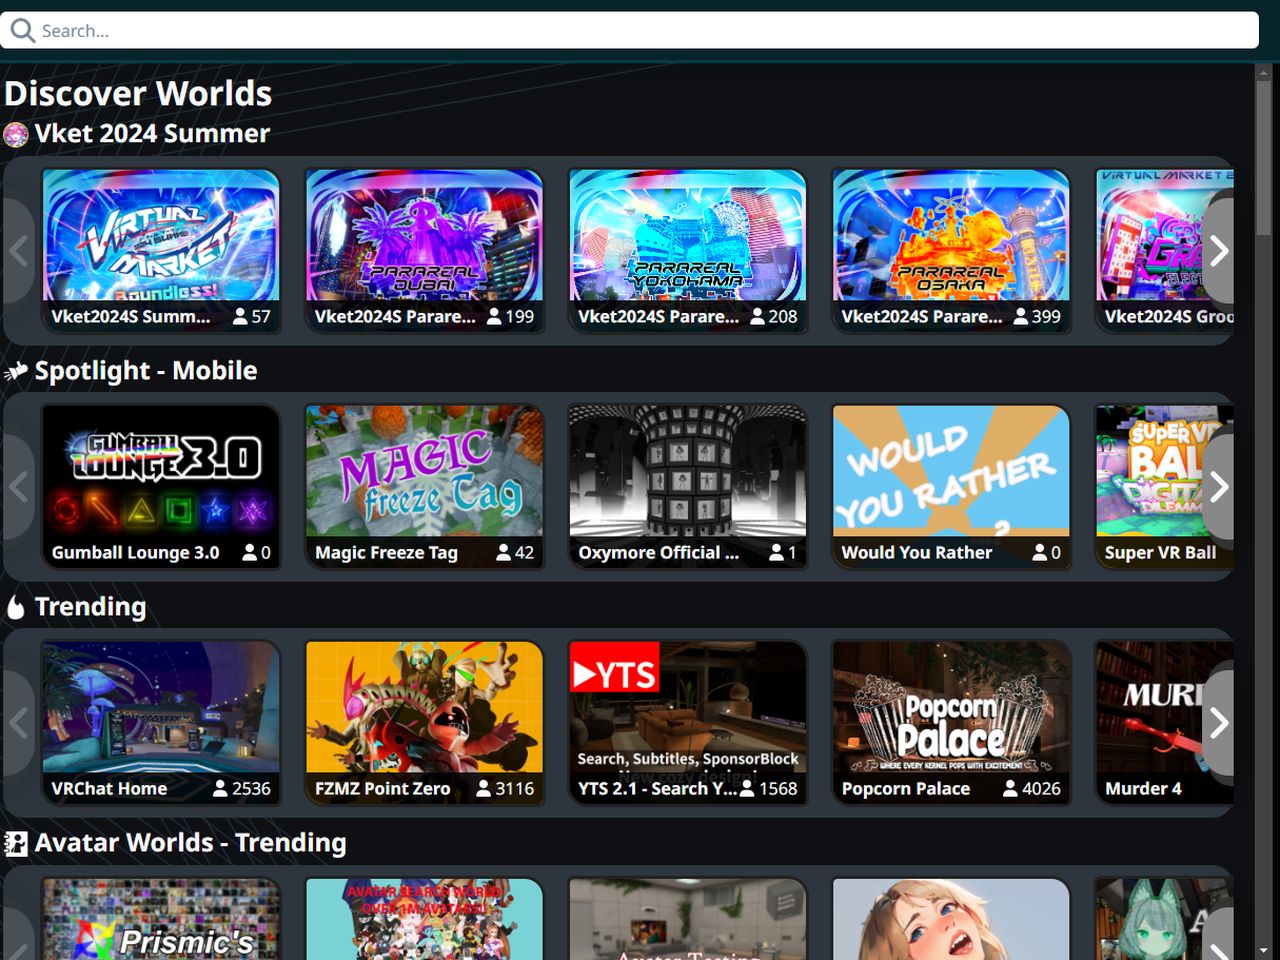Open YTS 2.1 Search world card
This screenshot has height=960, width=1280.
pos(687,722)
